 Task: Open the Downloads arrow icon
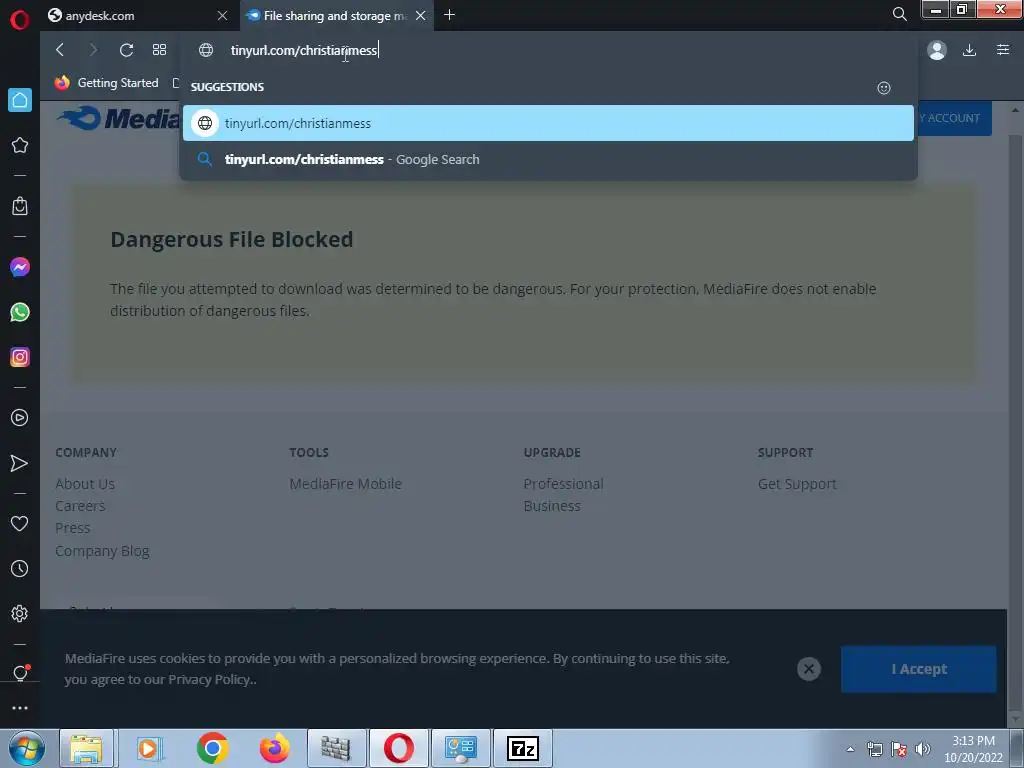pos(969,50)
